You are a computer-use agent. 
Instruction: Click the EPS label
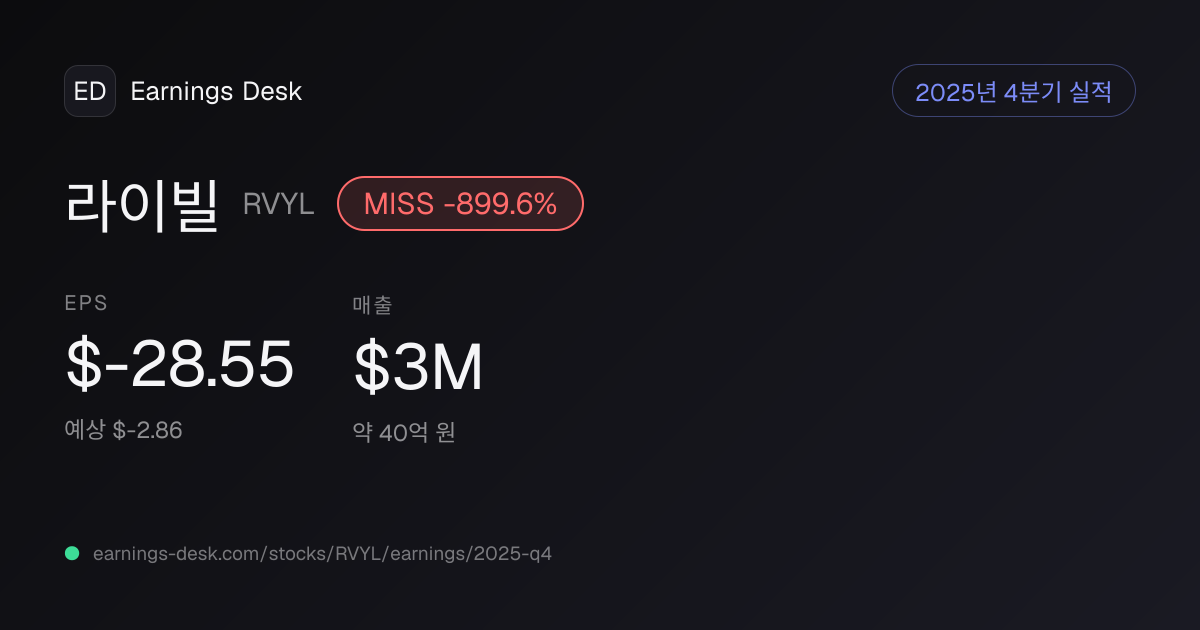click(86, 303)
